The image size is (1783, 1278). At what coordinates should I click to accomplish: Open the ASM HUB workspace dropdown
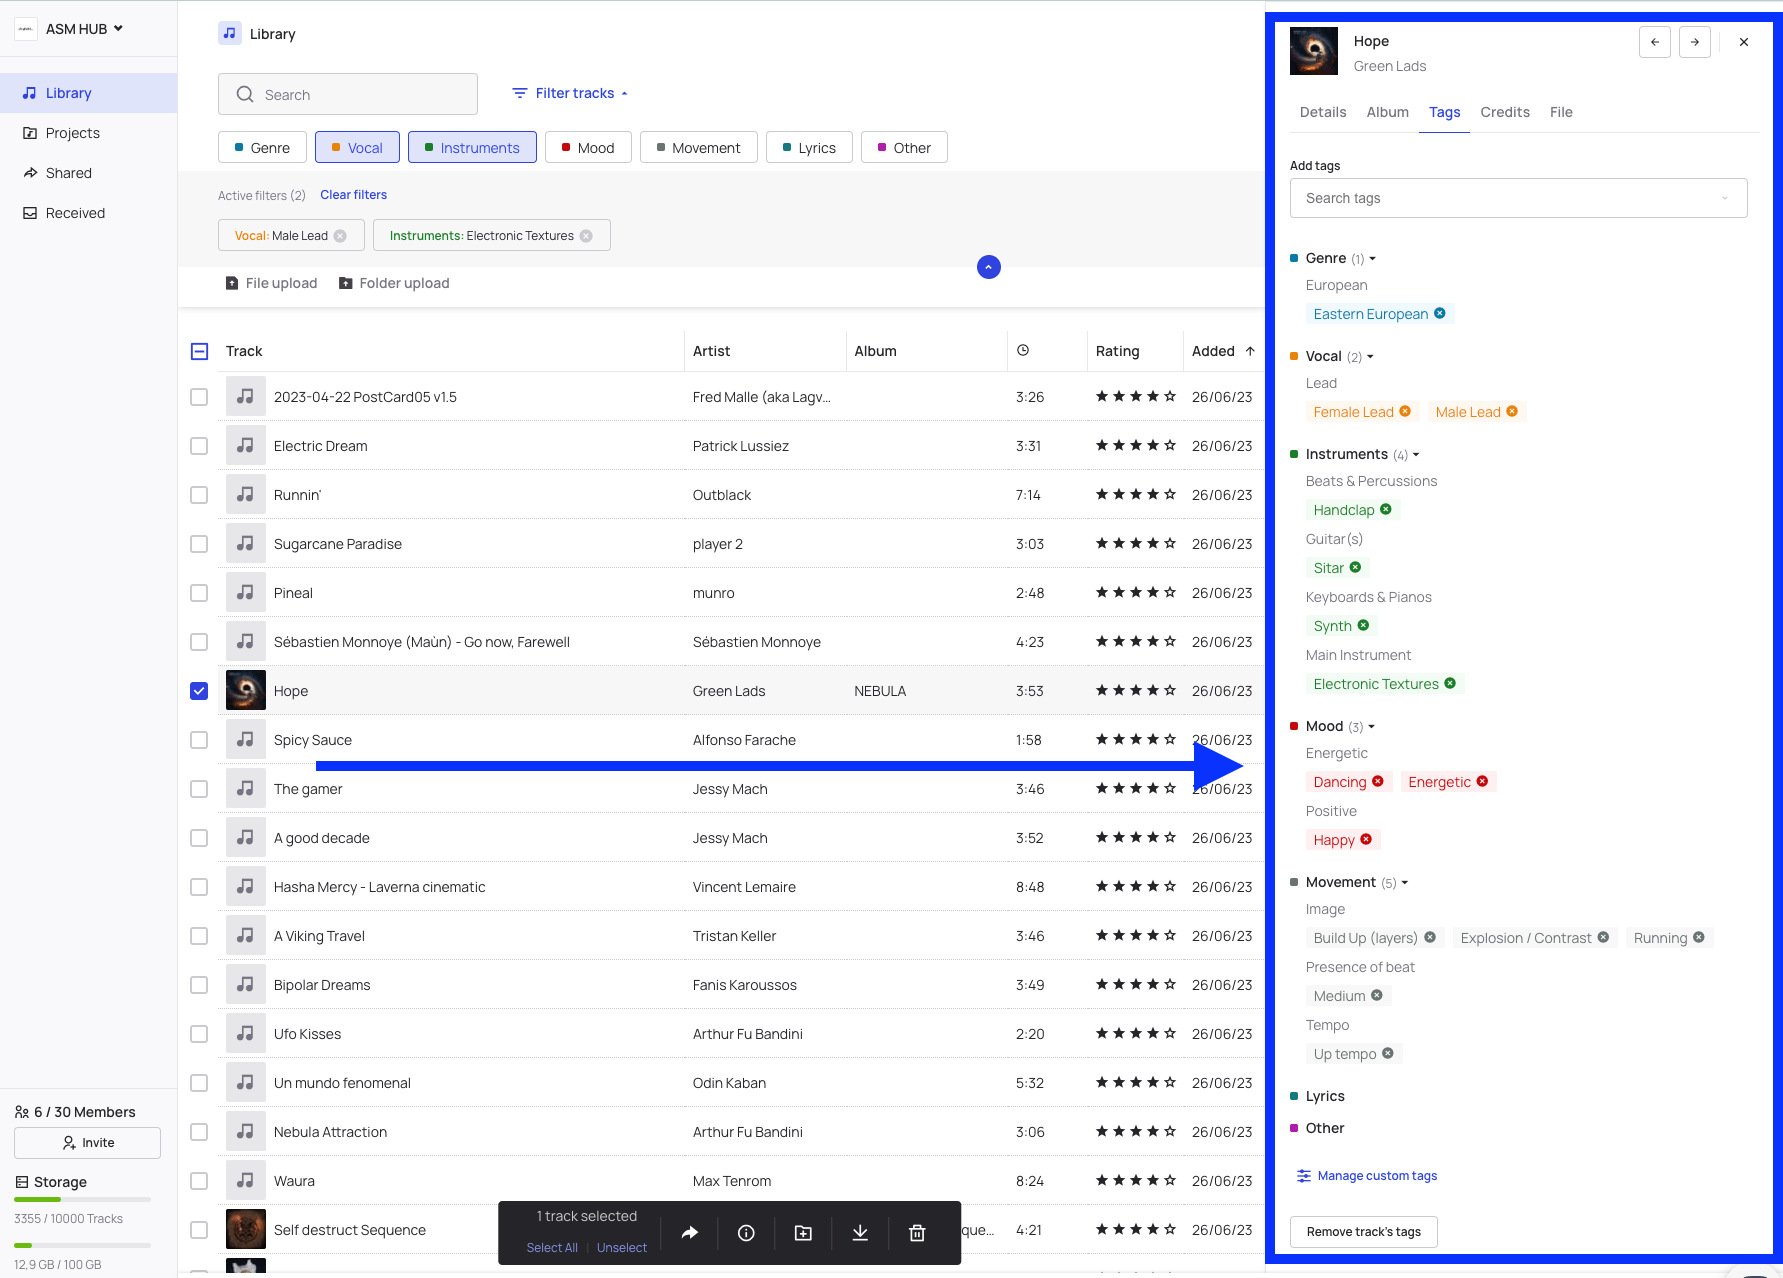click(x=84, y=29)
